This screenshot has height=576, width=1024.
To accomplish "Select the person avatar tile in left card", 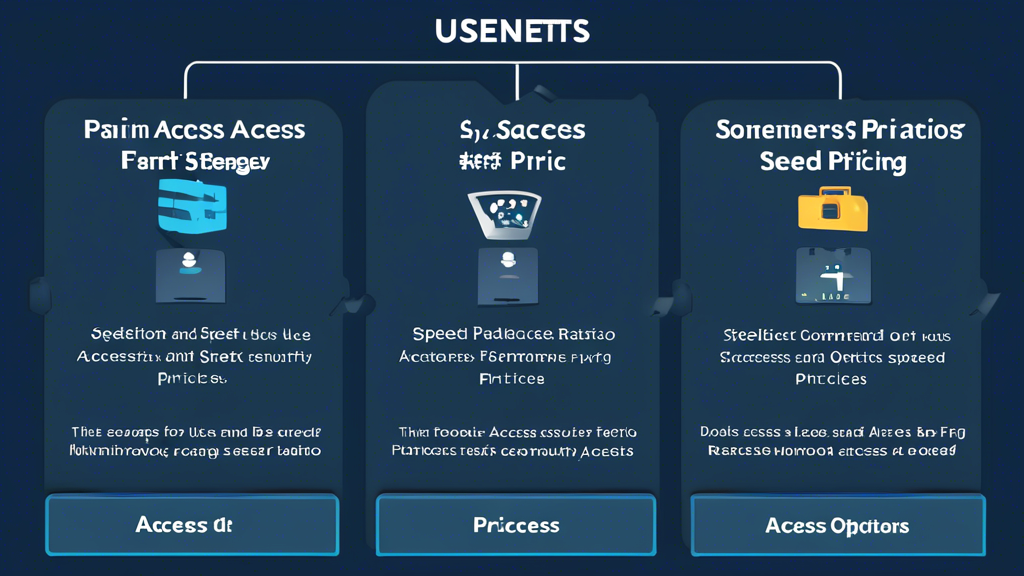I will [190, 274].
